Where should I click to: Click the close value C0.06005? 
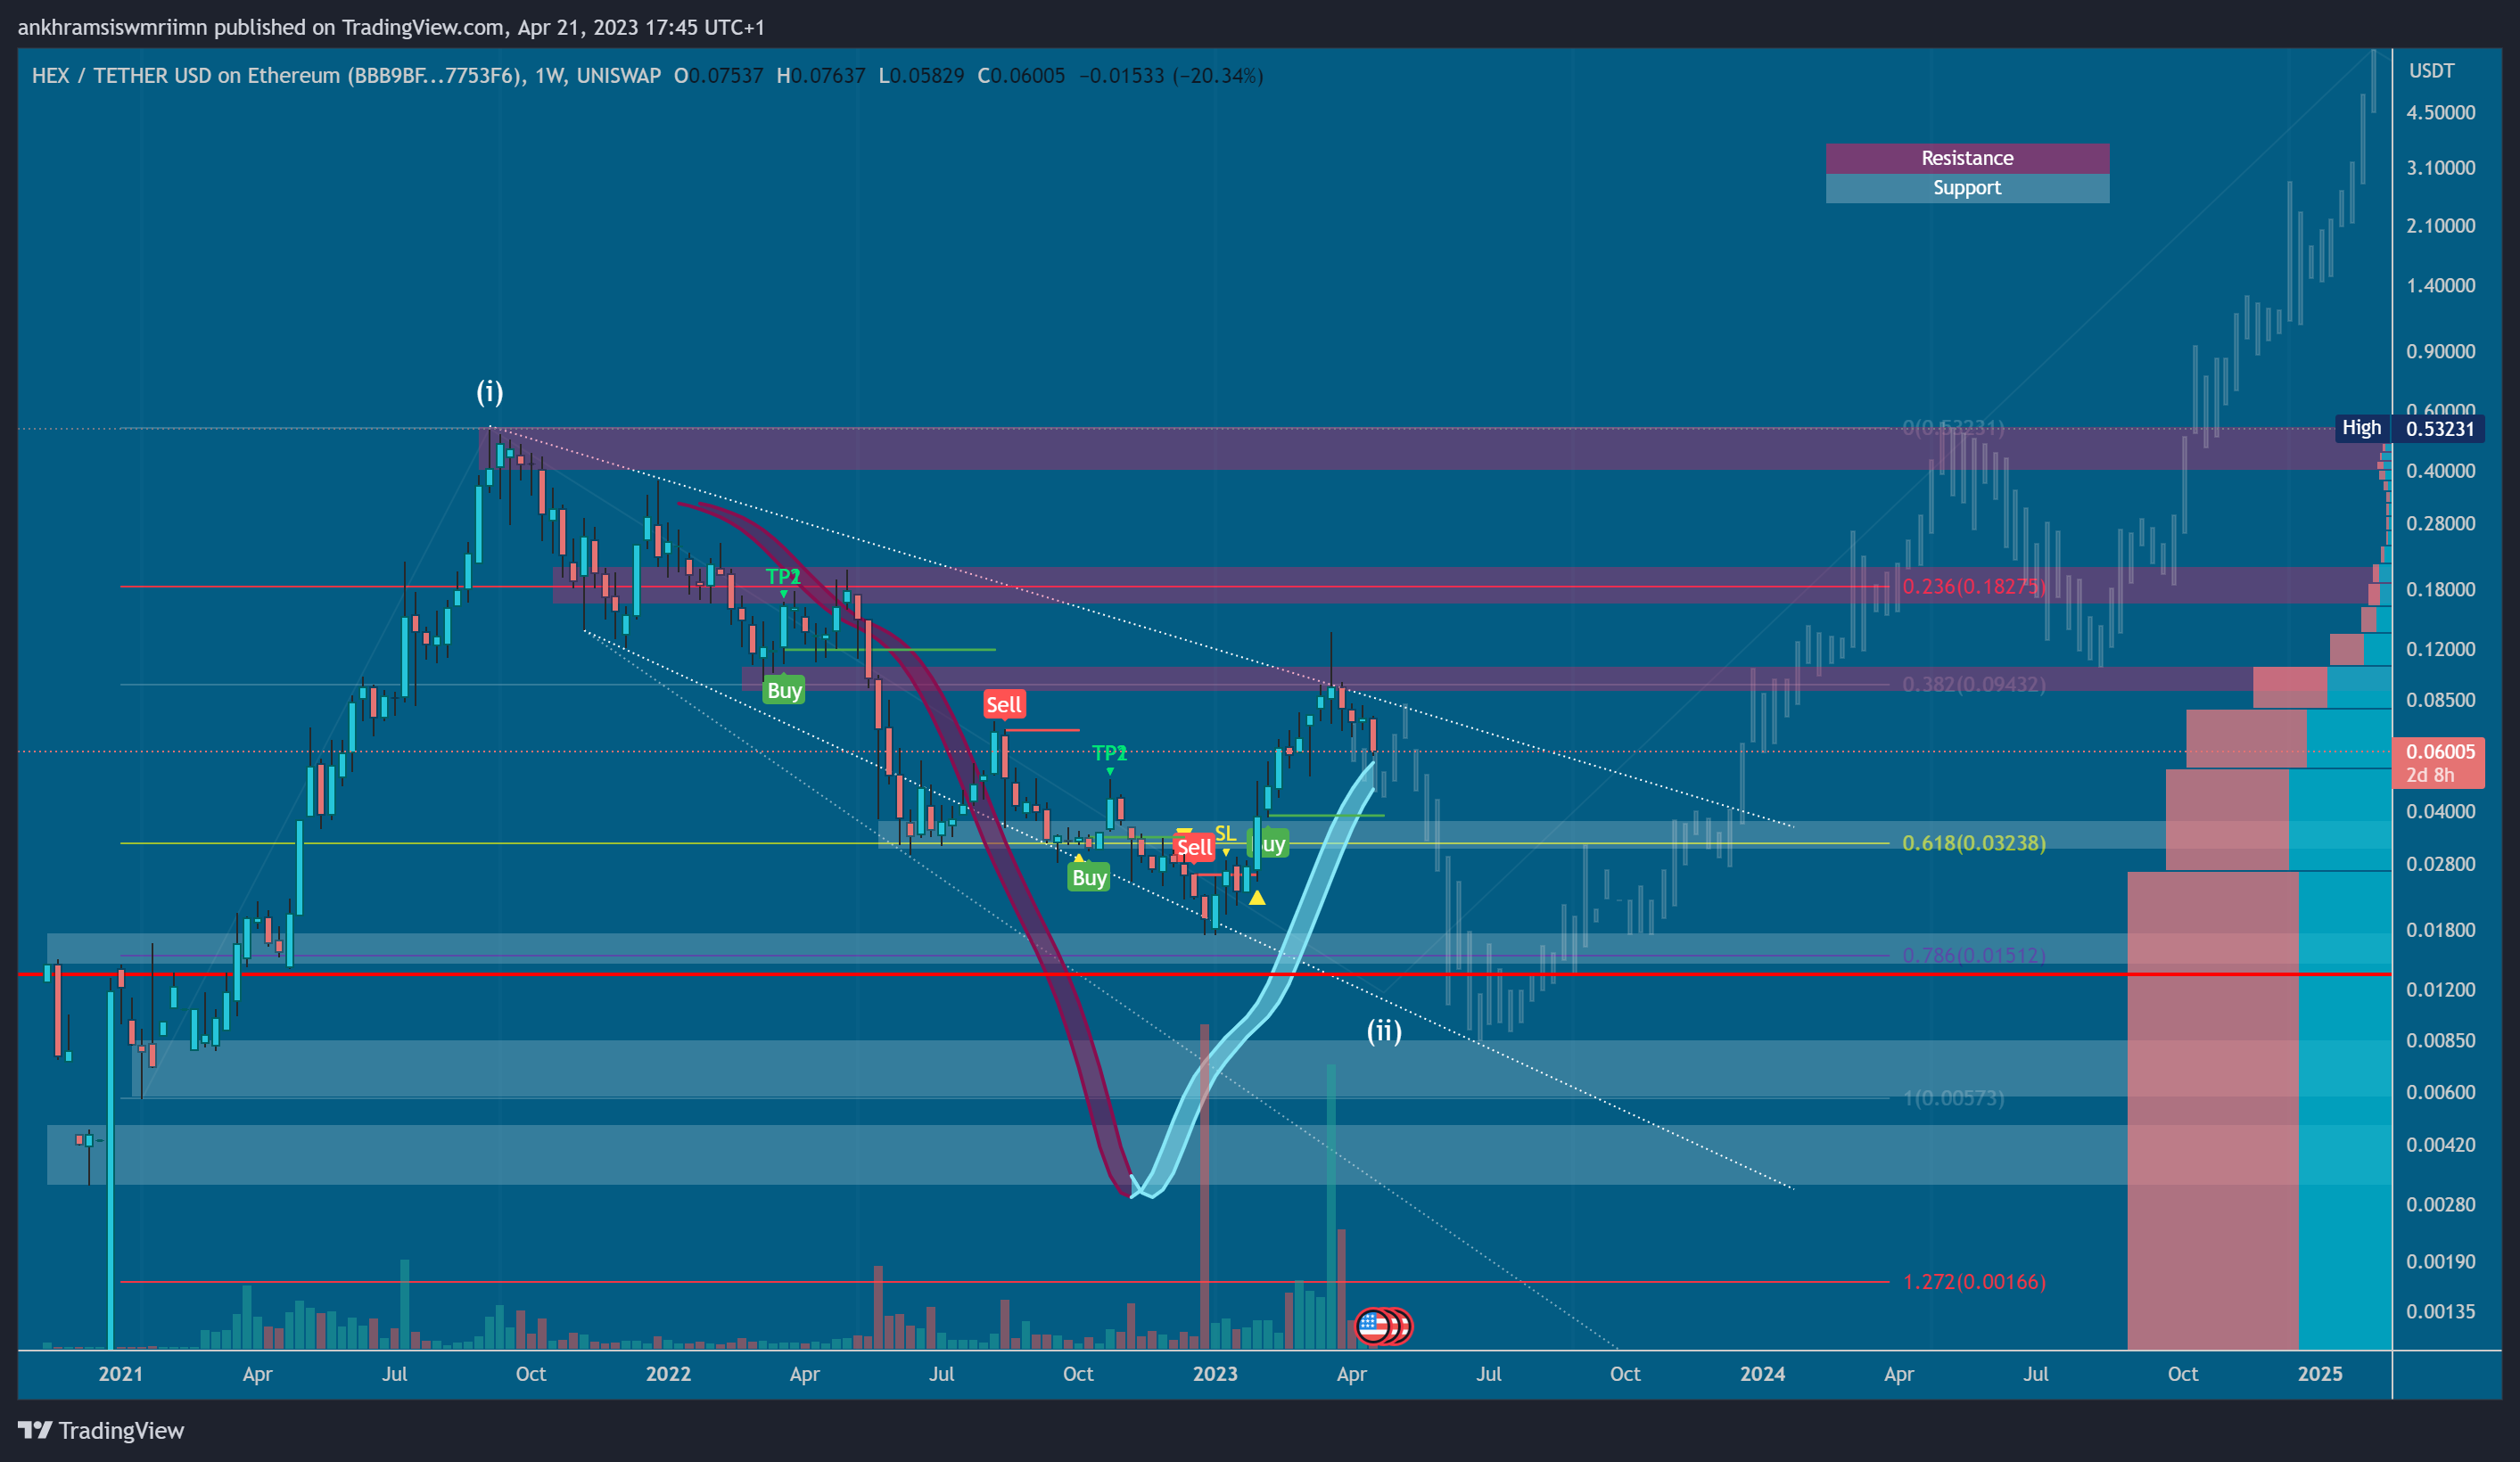pos(1021,76)
